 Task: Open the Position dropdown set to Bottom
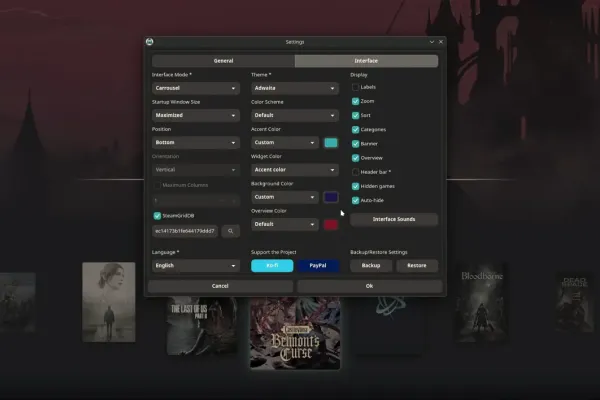[x=196, y=142]
